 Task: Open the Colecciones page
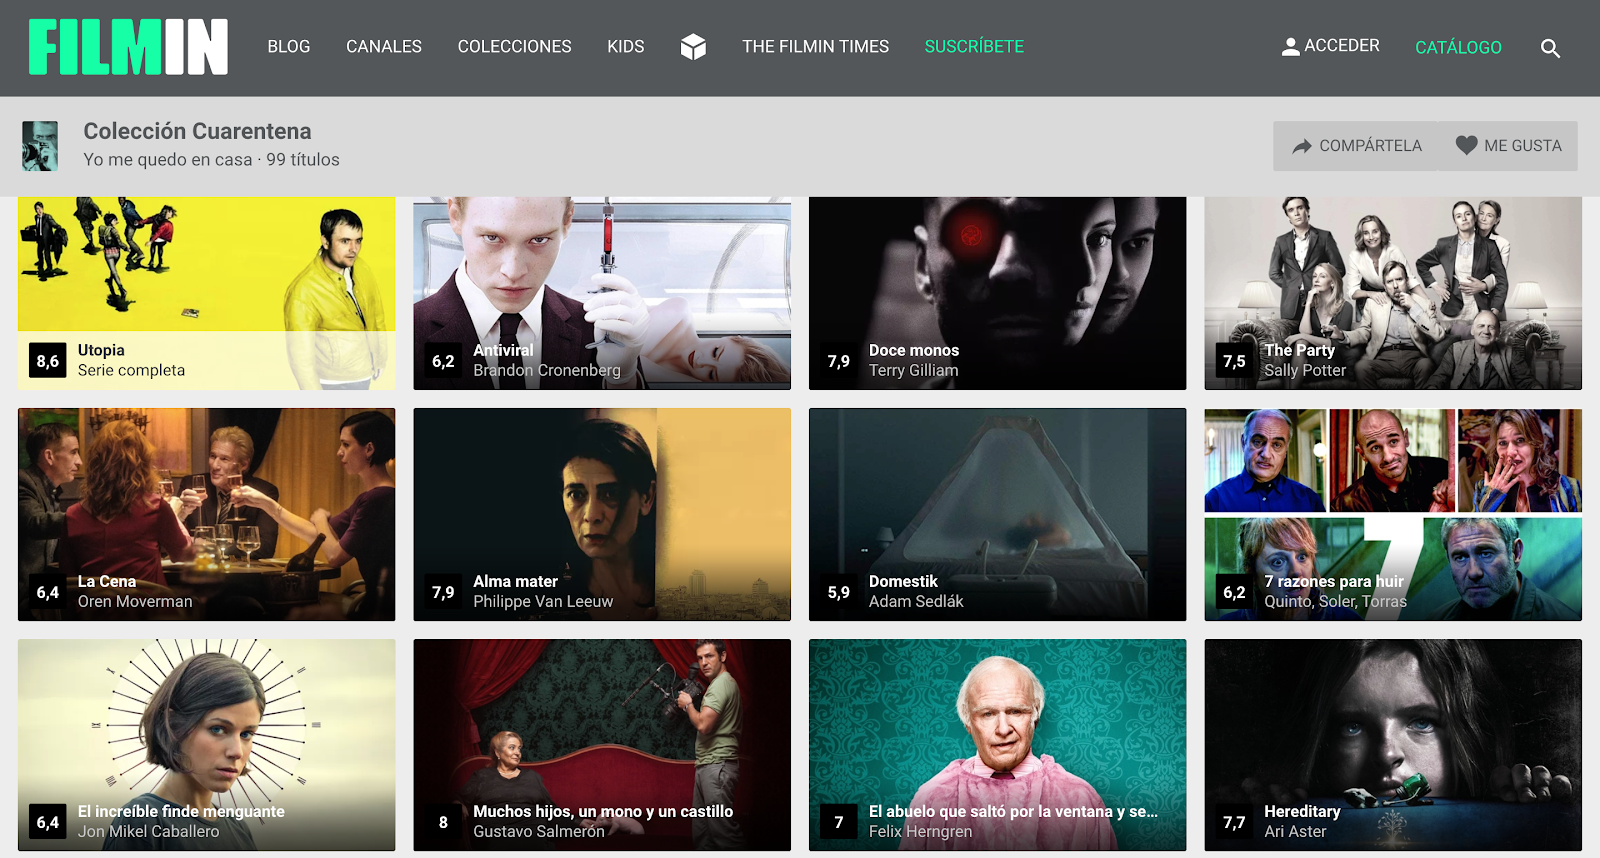click(x=514, y=47)
